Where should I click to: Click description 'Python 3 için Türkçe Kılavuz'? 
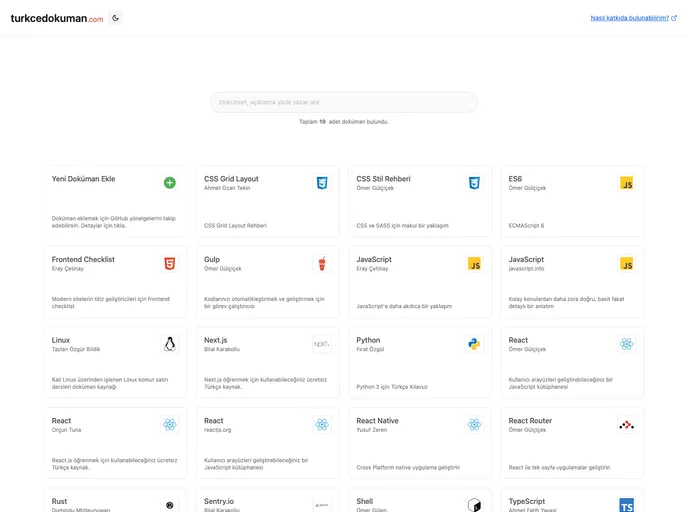pyautogui.click(x=392, y=387)
